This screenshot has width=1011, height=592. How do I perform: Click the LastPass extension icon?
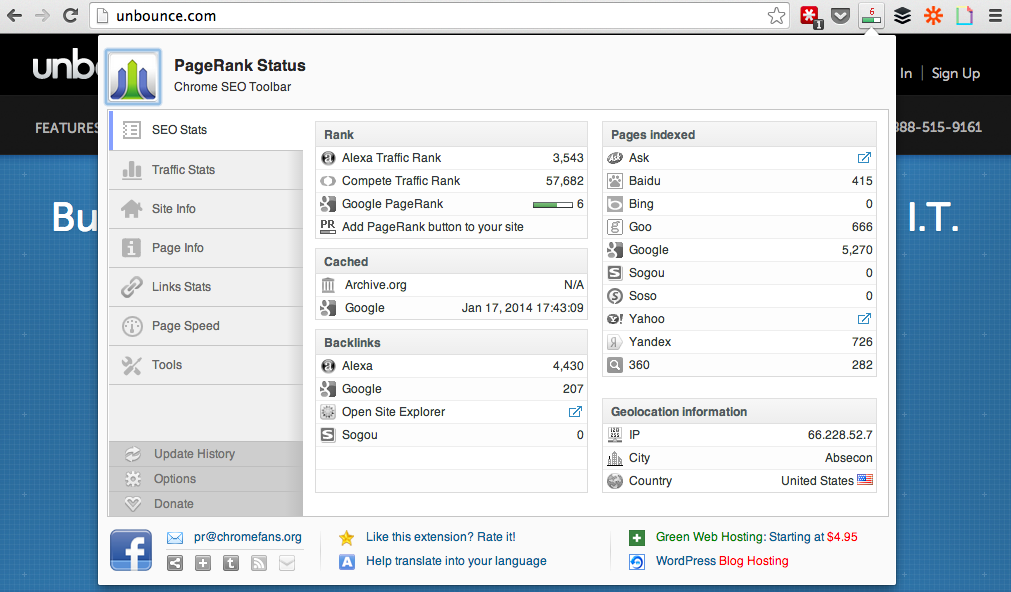click(809, 16)
